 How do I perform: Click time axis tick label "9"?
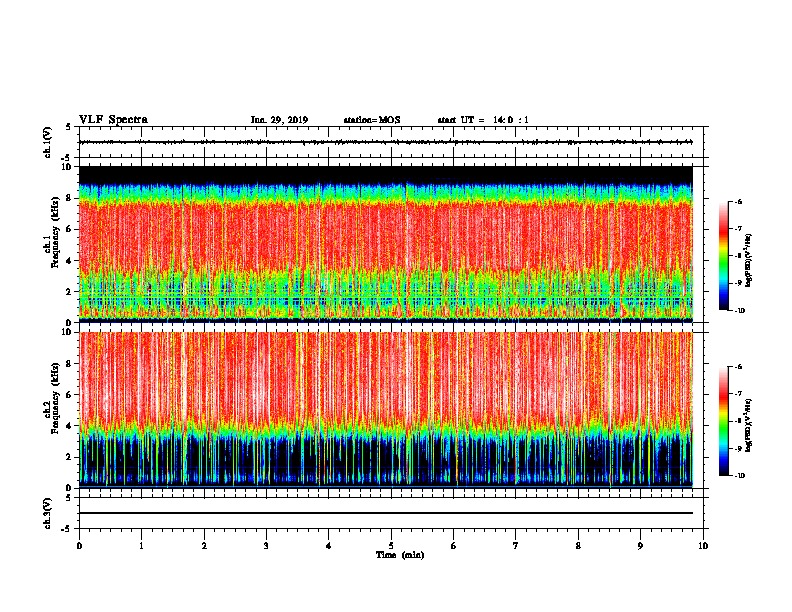tap(640, 546)
